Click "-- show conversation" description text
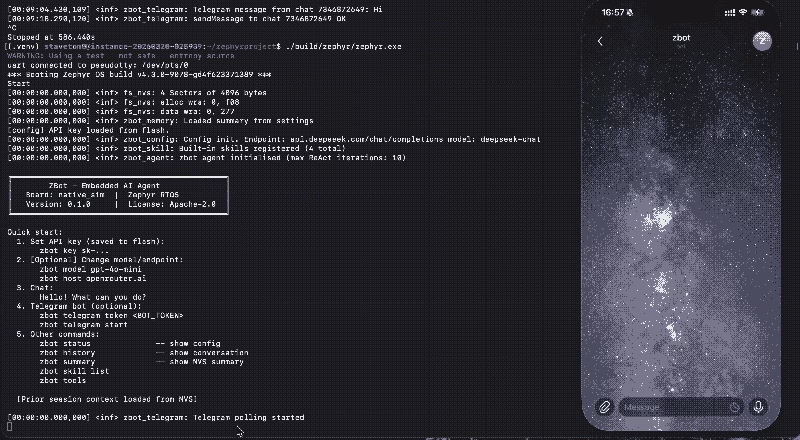 [x=202, y=353]
